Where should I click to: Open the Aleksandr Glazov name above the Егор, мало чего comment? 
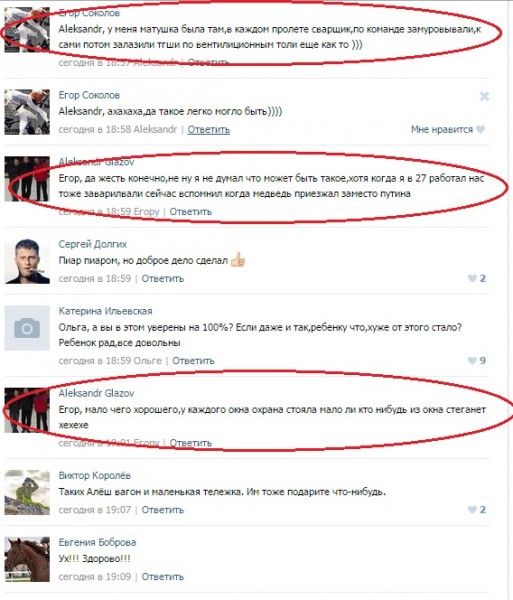[x=96, y=393]
